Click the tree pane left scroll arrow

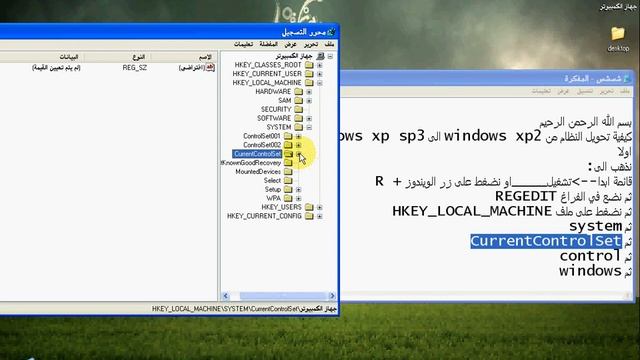[225, 296]
